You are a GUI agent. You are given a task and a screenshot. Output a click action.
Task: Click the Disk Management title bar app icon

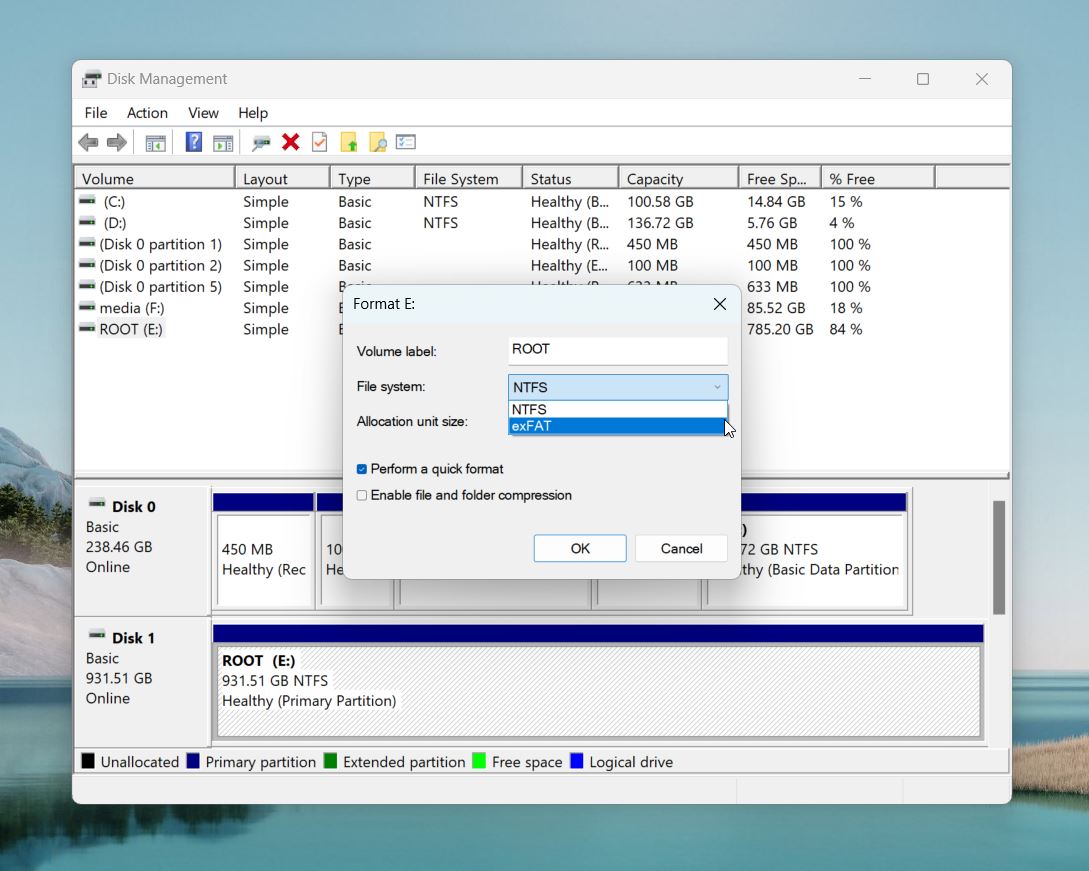(x=91, y=79)
